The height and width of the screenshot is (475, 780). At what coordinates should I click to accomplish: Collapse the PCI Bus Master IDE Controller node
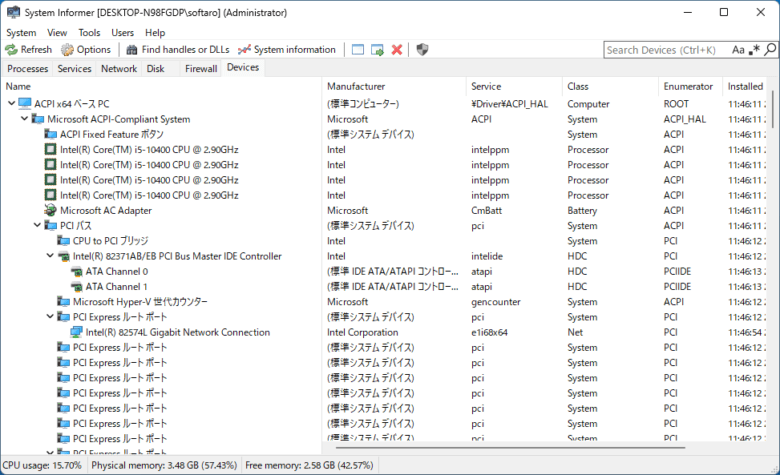pyautogui.click(x=50, y=256)
